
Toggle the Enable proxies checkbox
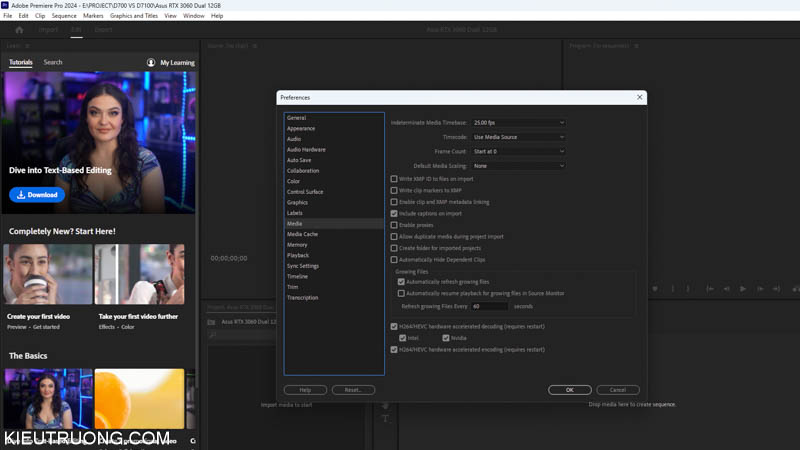[x=394, y=225]
